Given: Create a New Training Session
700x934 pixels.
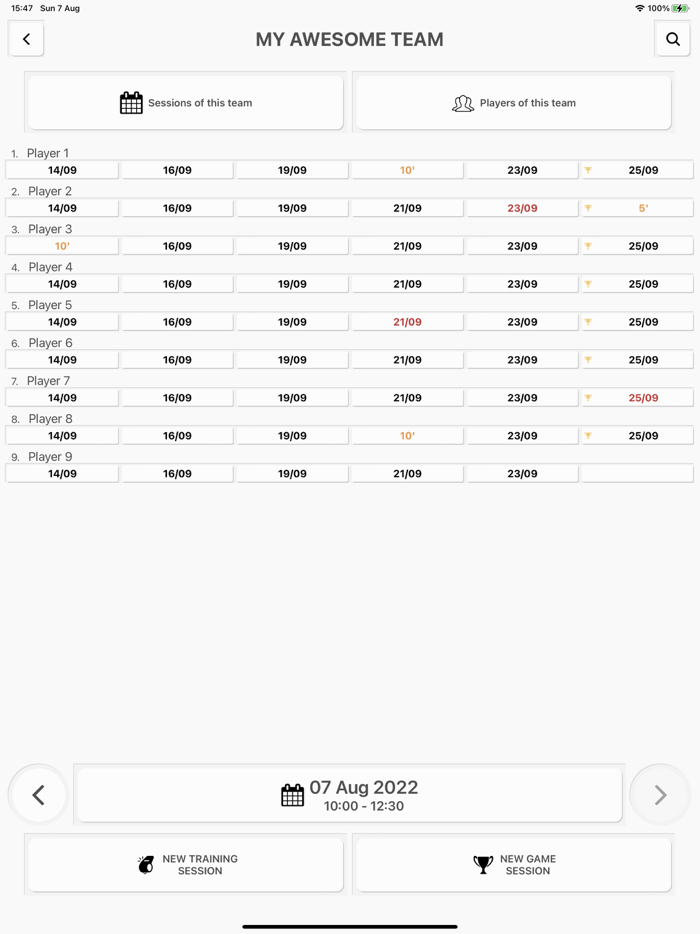Looking at the screenshot, I should click(x=184, y=864).
